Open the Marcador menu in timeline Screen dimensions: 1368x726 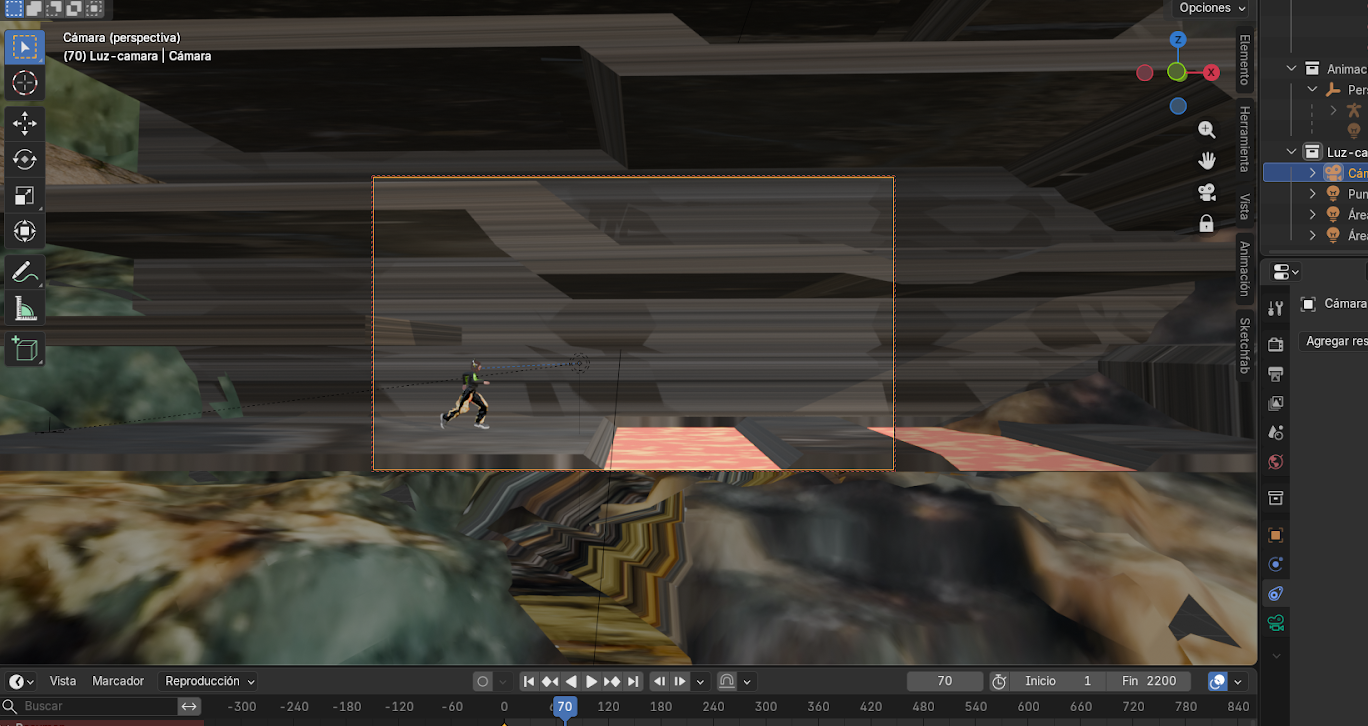click(118, 681)
